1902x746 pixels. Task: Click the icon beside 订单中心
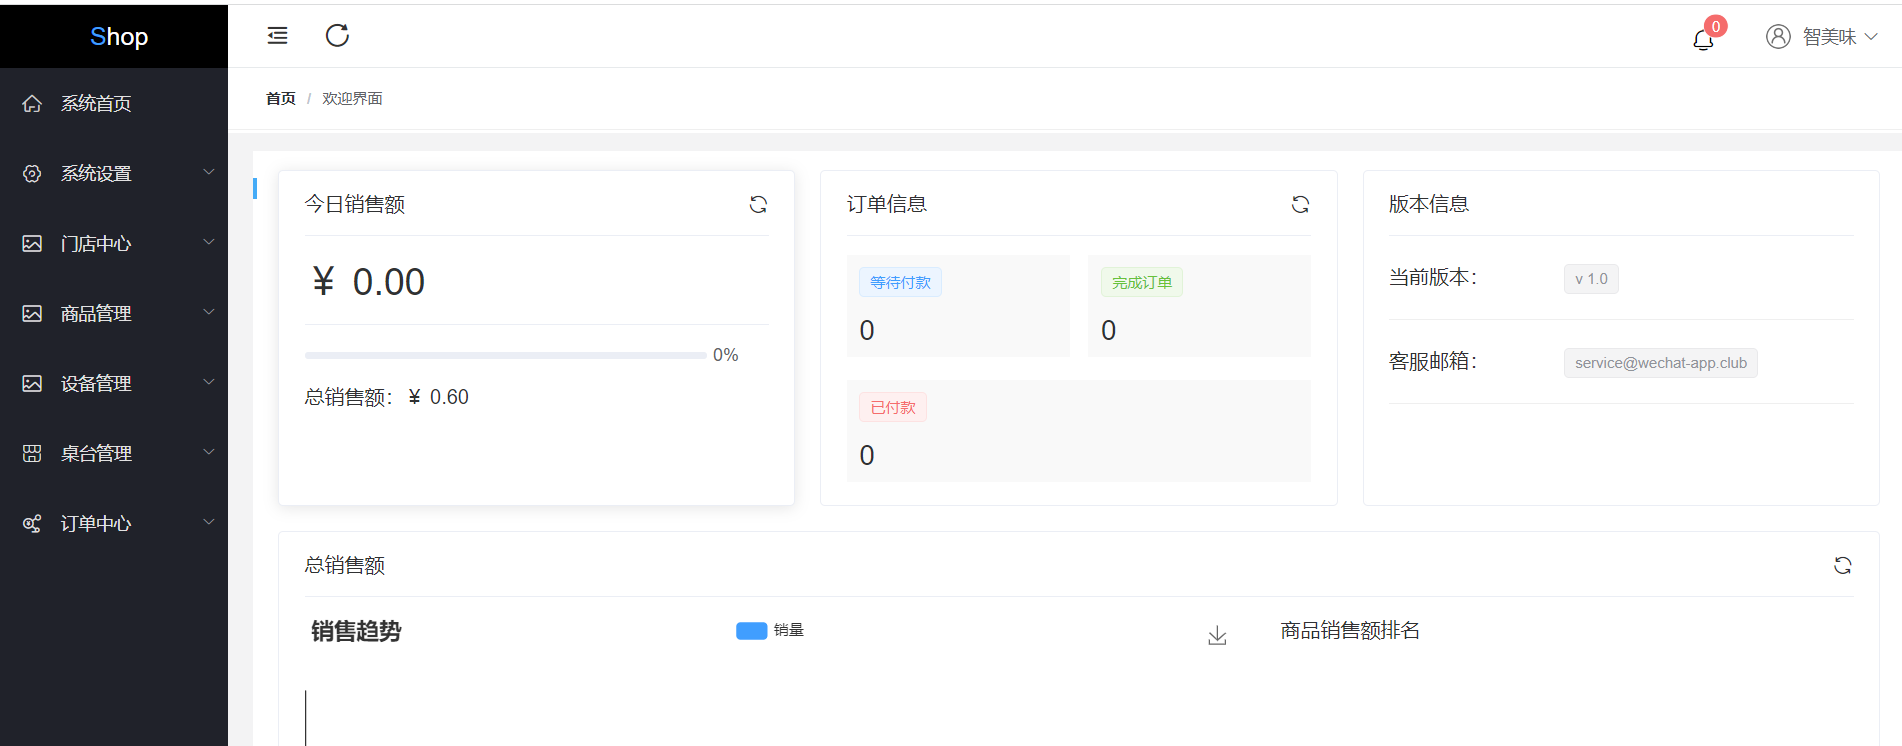(32, 523)
